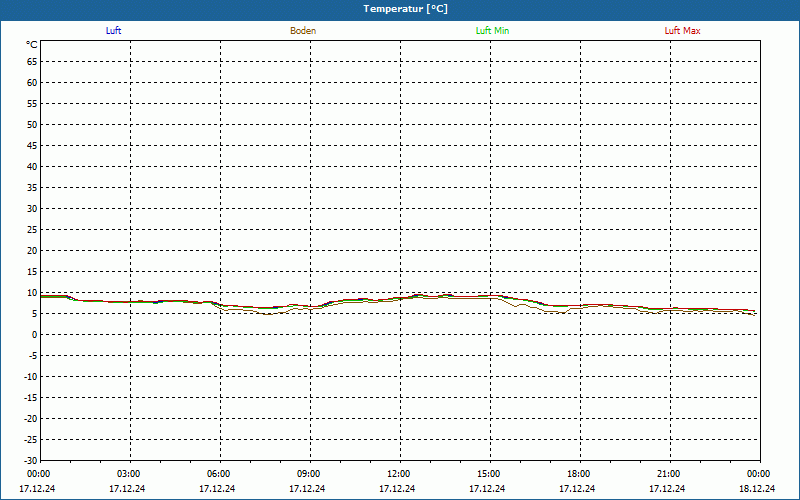Screen dimensions: 800x500
Task: Click the 30 y-axis value
Action: pyautogui.click(x=32, y=209)
